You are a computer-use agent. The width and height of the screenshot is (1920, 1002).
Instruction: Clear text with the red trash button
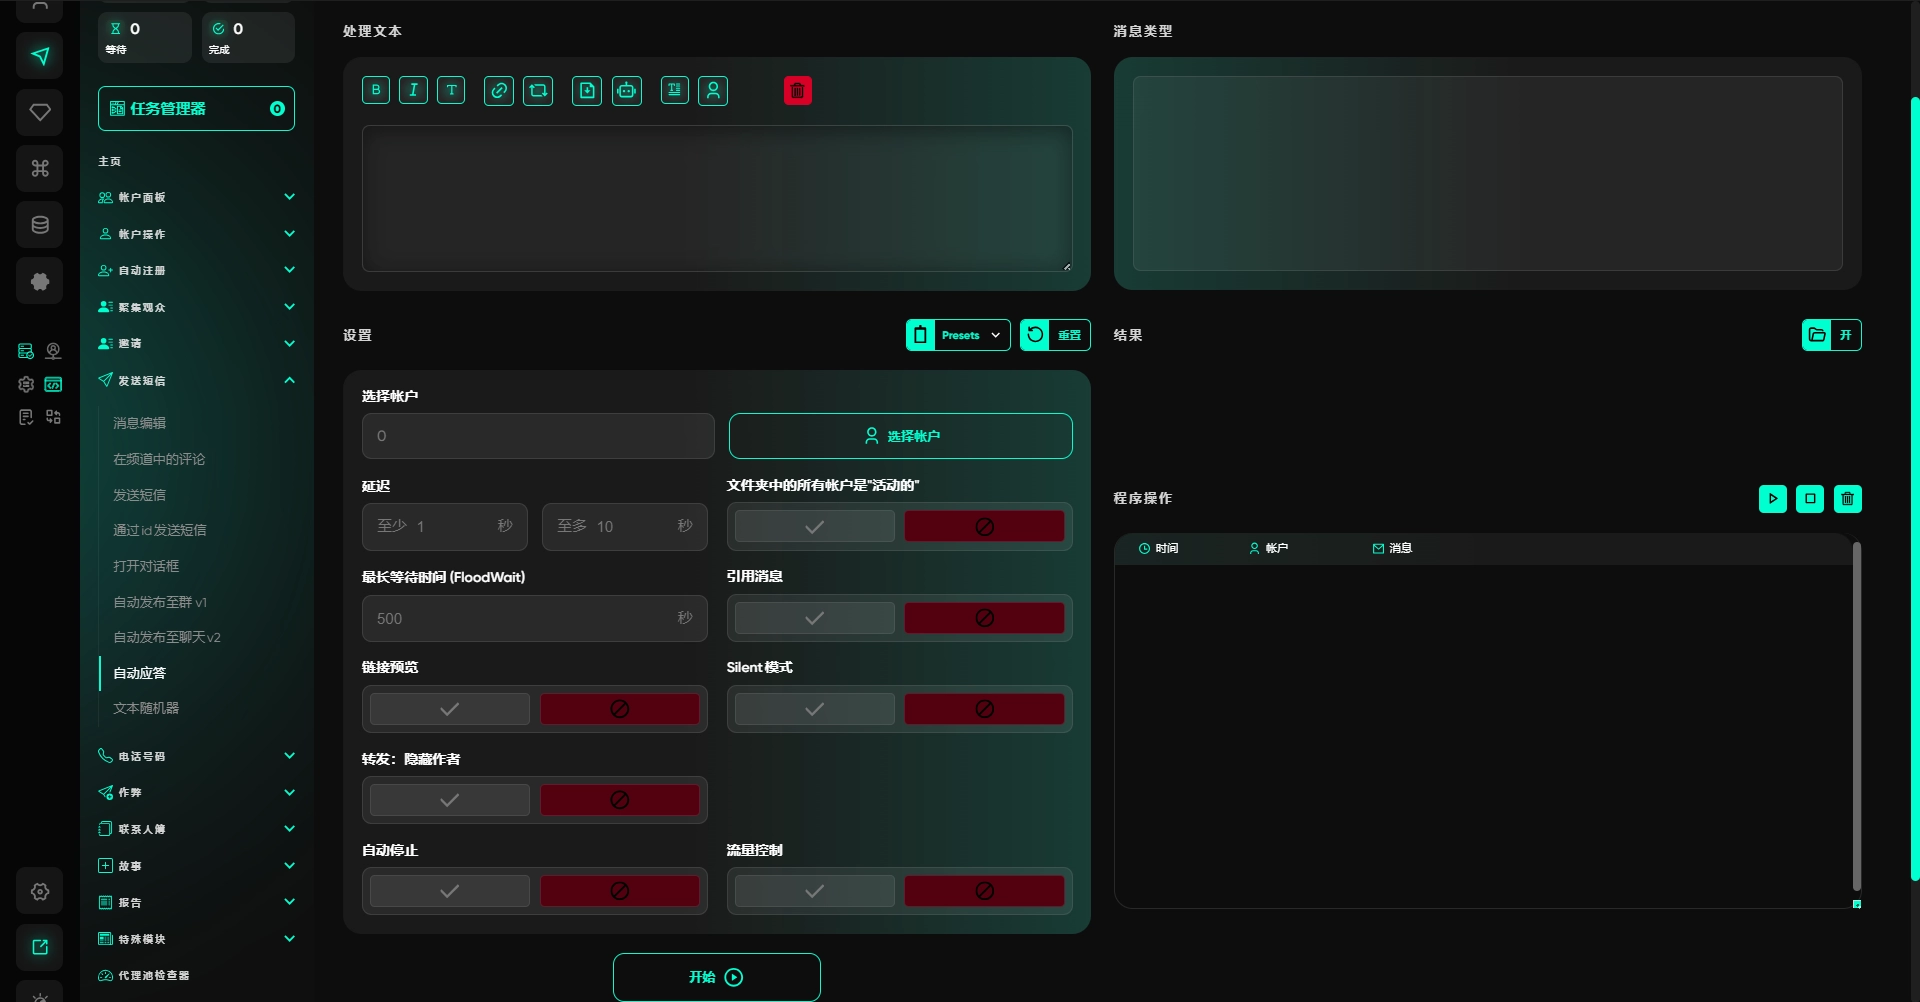coord(798,90)
